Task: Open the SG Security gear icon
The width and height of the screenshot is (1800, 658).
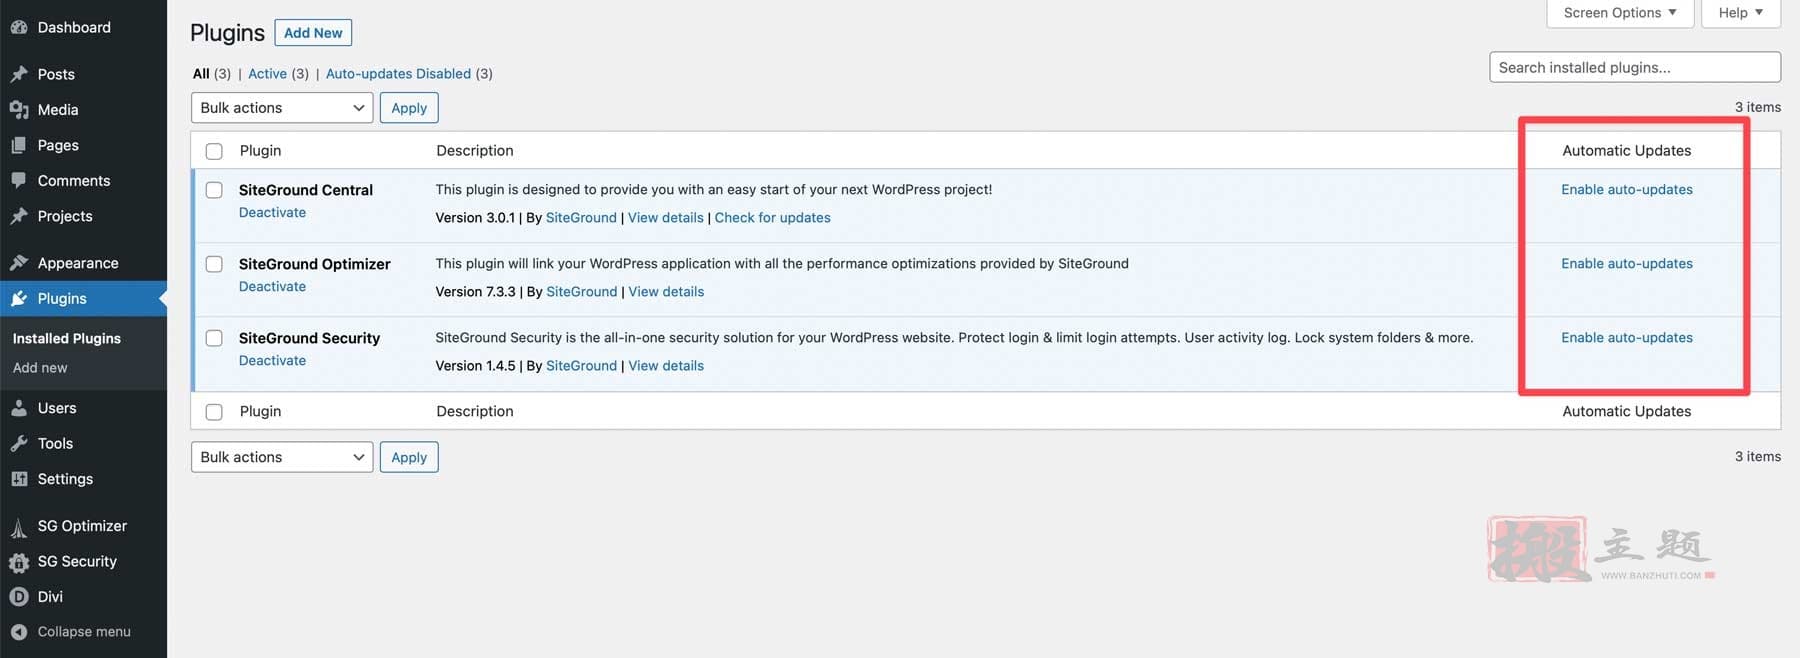Action: (x=19, y=562)
